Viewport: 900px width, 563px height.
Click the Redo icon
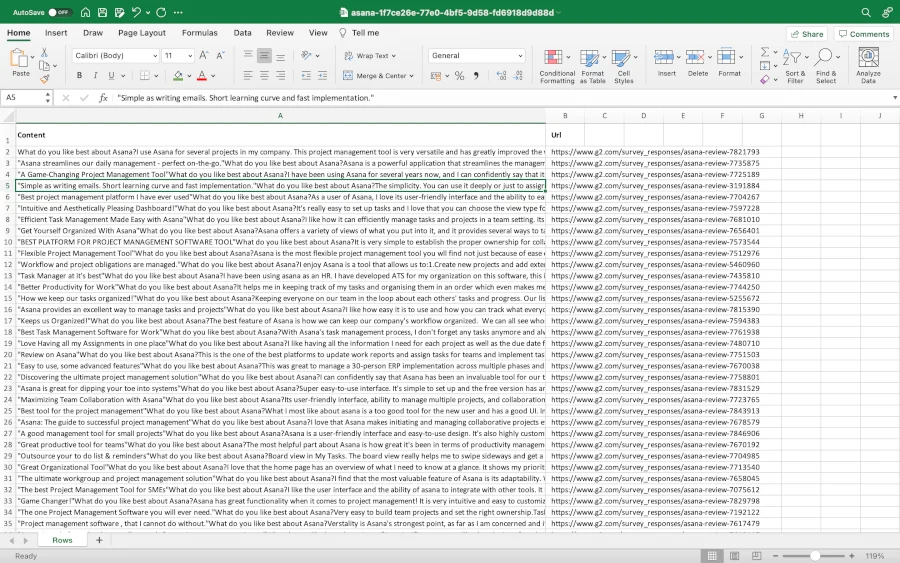point(161,12)
